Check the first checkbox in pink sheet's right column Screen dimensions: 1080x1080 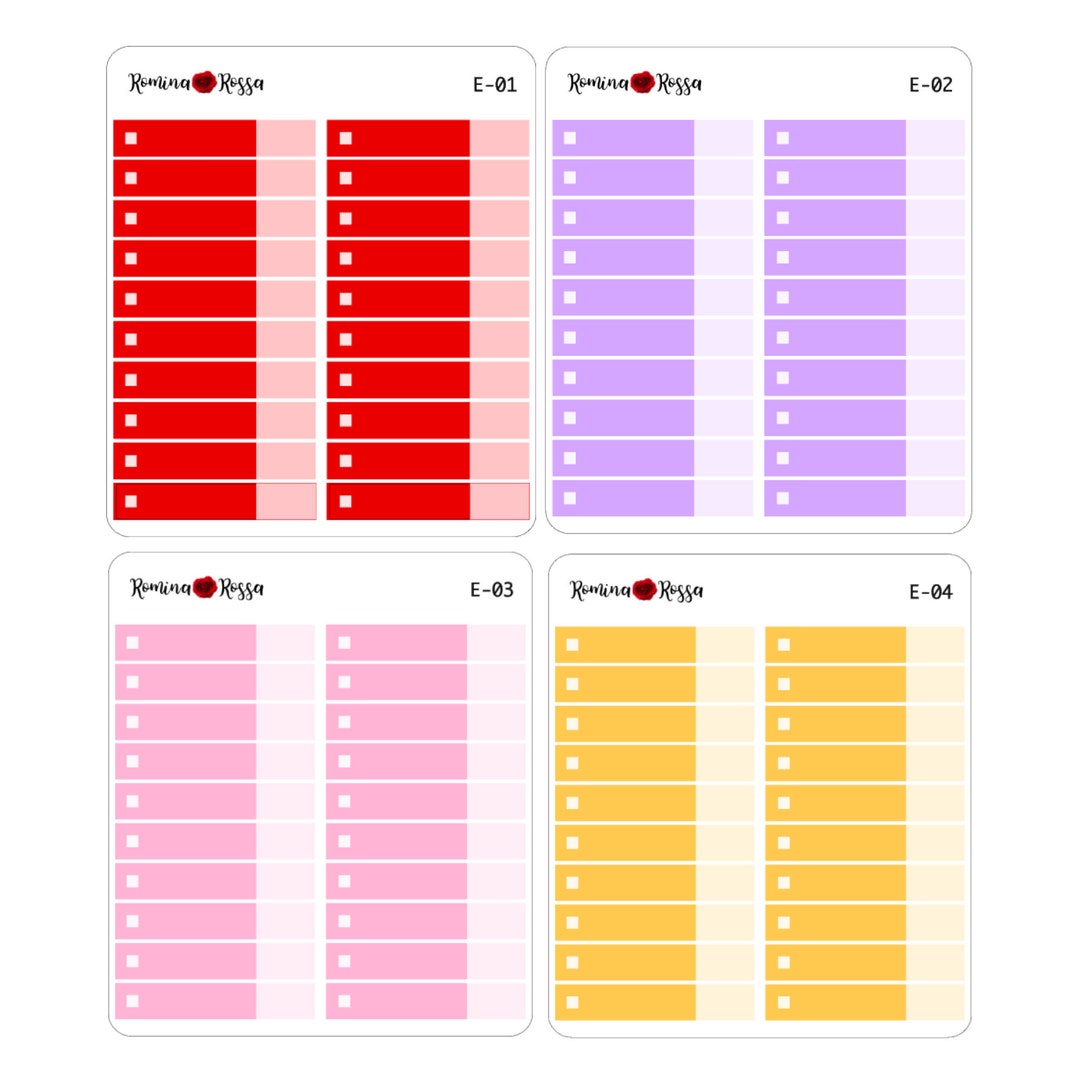click(345, 643)
